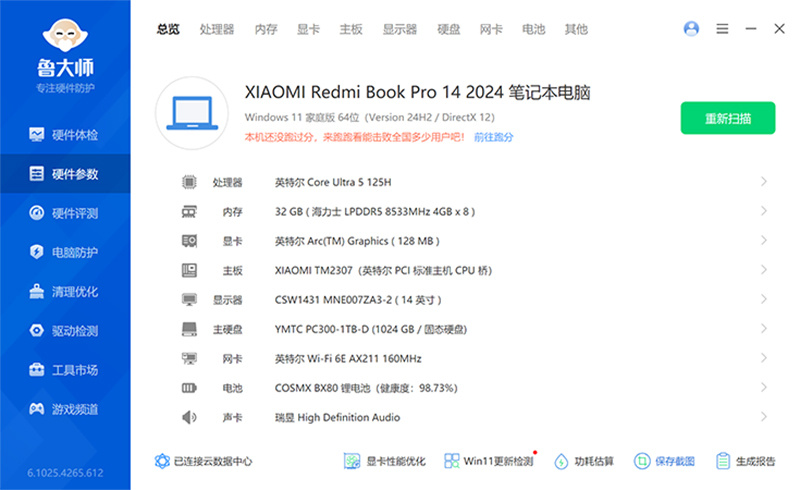Screen dimensions: 800x490
Task: Click the Windows 11 家庭版 64位 version line
Action: (369, 117)
